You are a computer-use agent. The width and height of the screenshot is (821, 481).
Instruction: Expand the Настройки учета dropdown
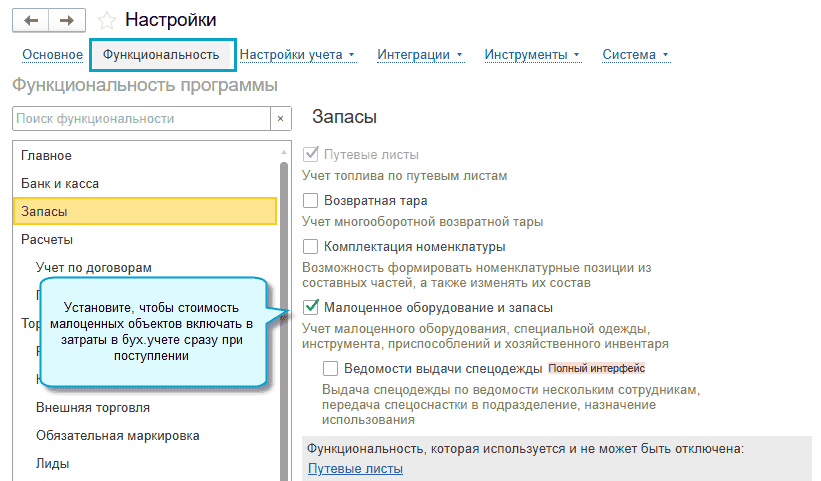(297, 55)
